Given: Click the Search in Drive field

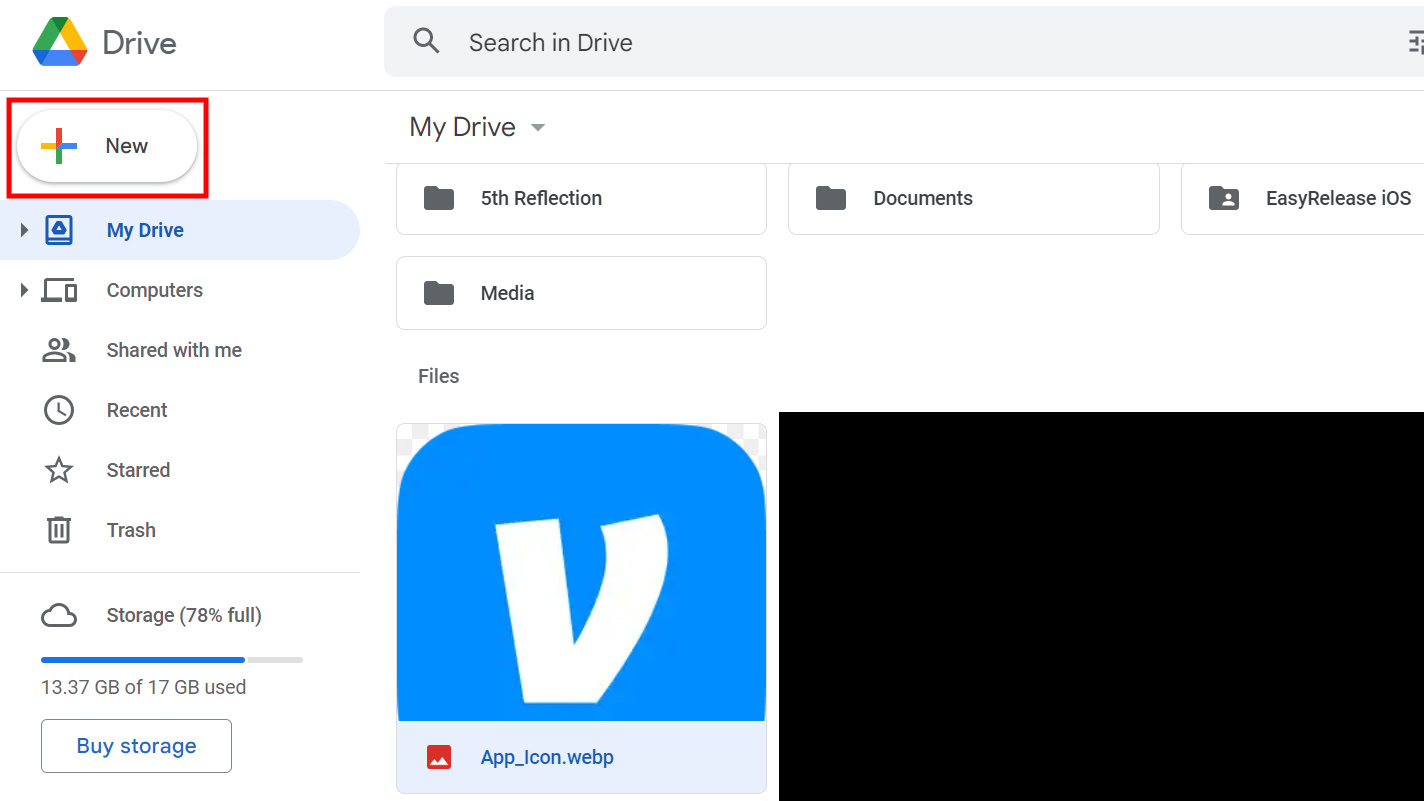Looking at the screenshot, I should click(904, 42).
